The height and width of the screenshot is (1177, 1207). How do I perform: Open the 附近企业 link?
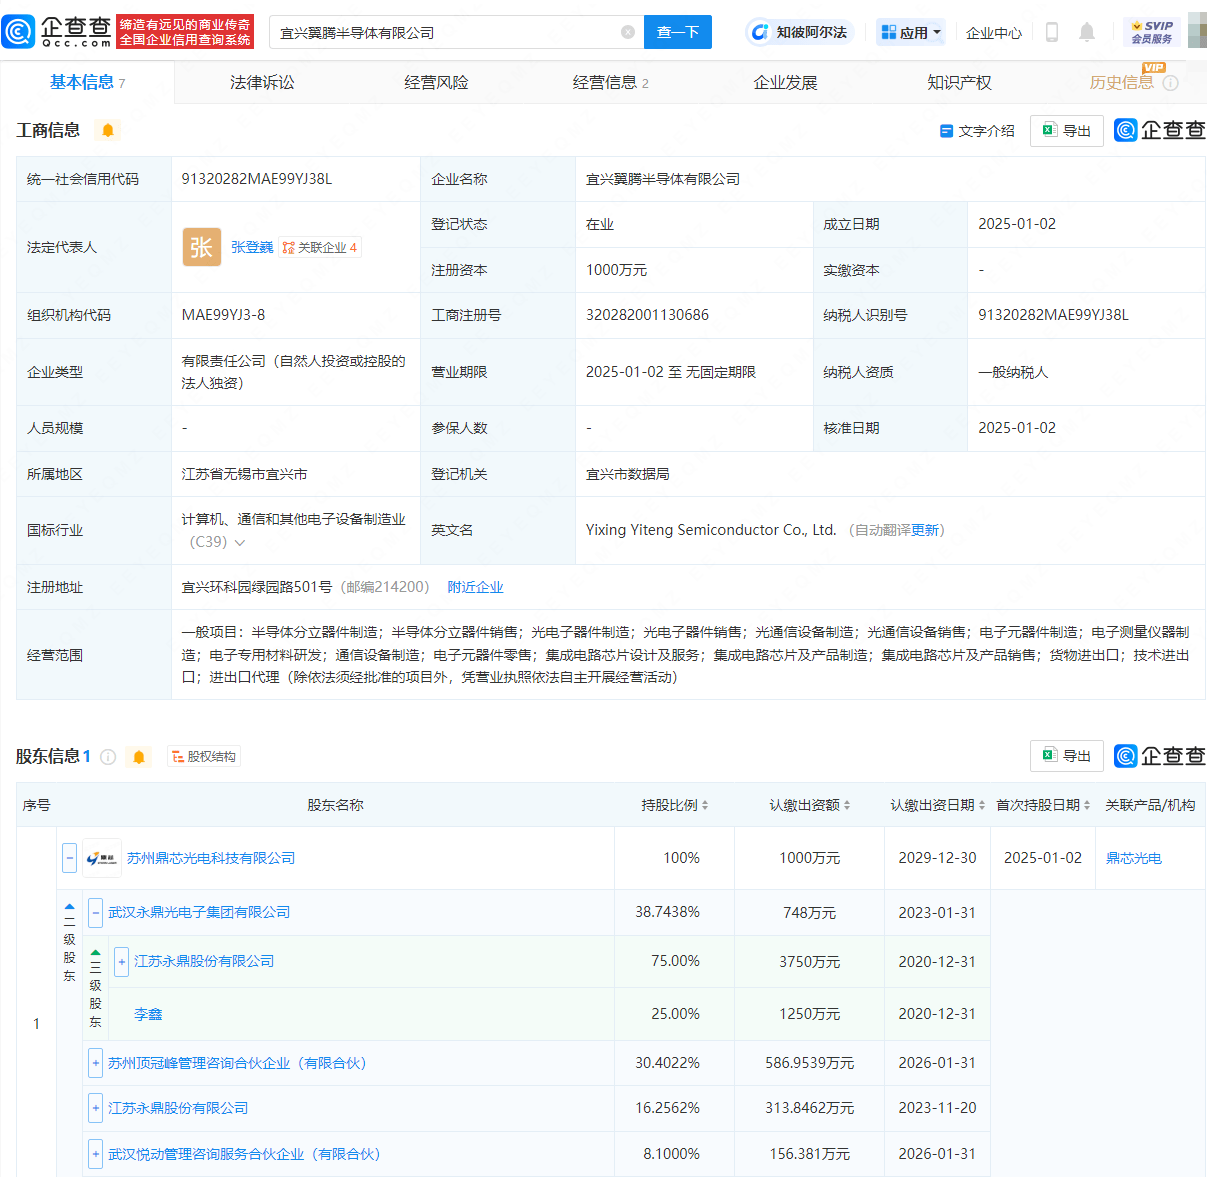(x=475, y=587)
